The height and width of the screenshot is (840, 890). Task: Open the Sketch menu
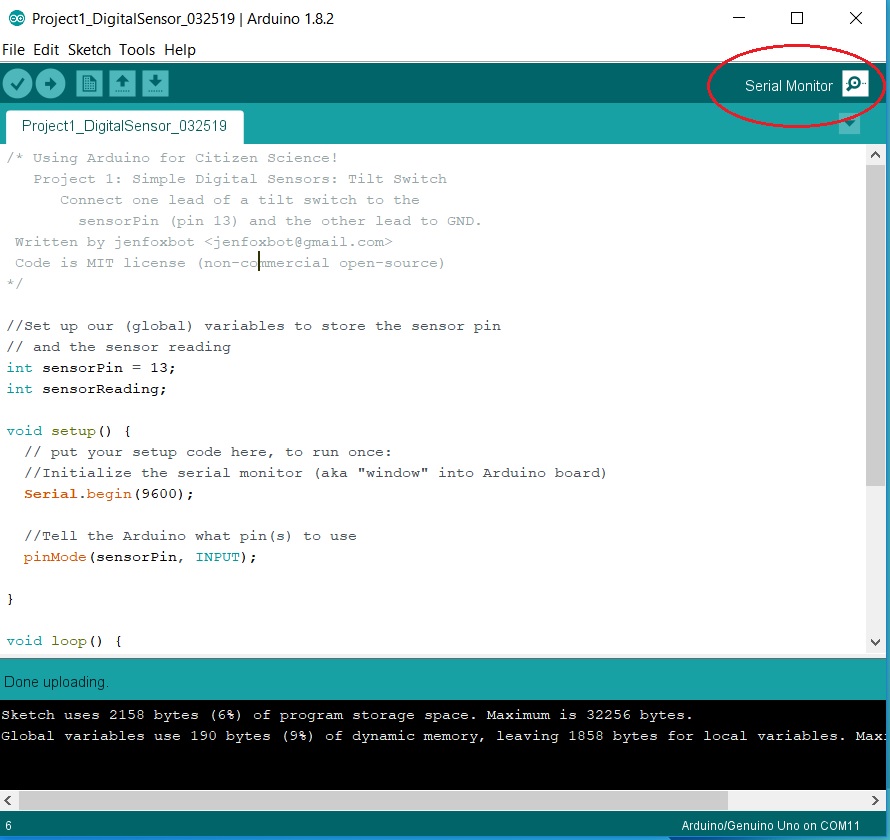pyautogui.click(x=89, y=49)
